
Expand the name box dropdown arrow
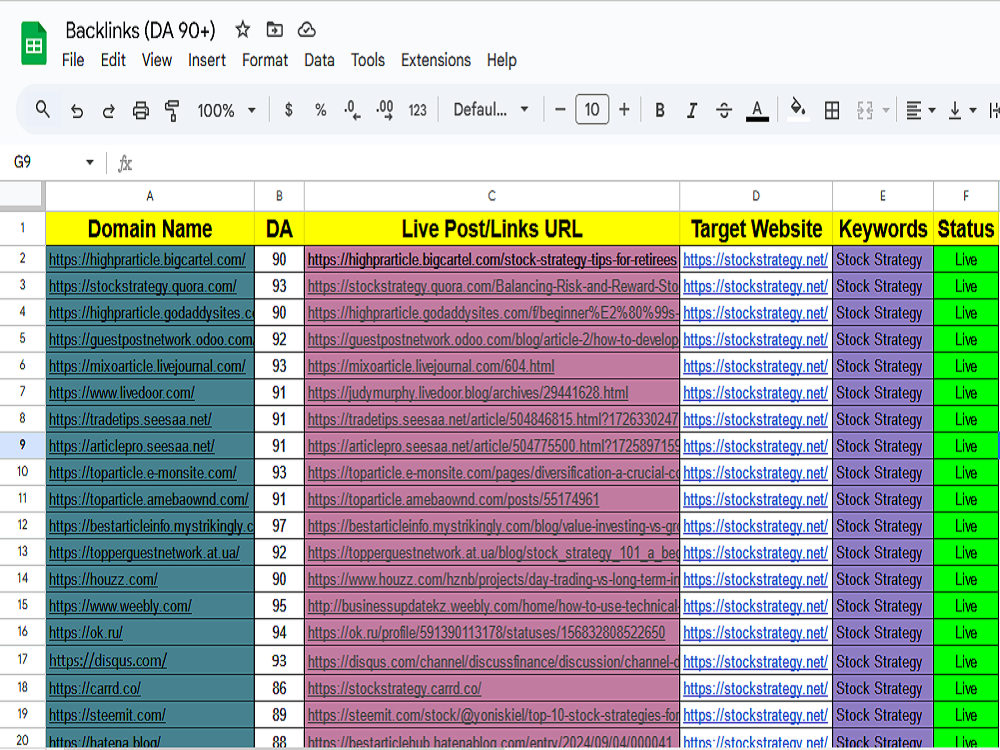pyautogui.click(x=89, y=162)
